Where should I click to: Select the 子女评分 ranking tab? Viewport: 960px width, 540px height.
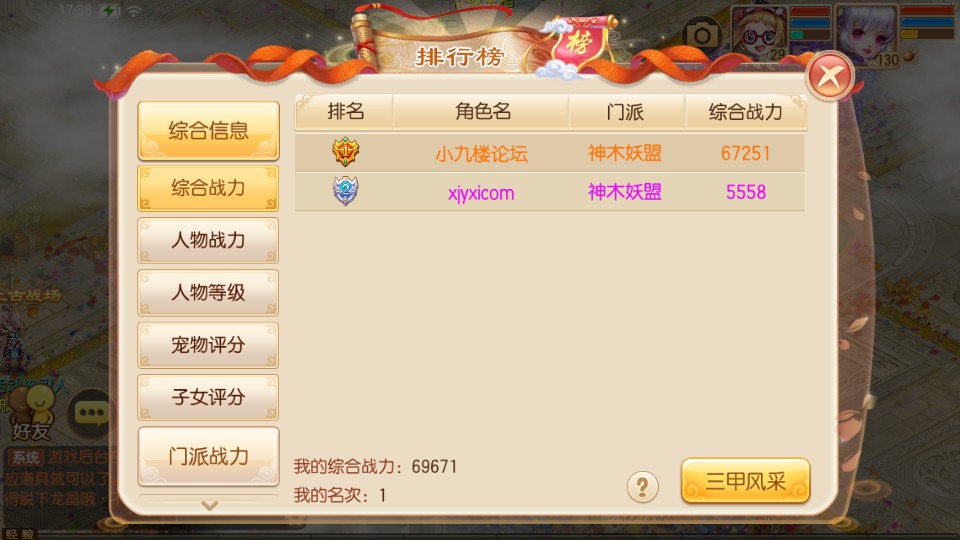[x=208, y=397]
